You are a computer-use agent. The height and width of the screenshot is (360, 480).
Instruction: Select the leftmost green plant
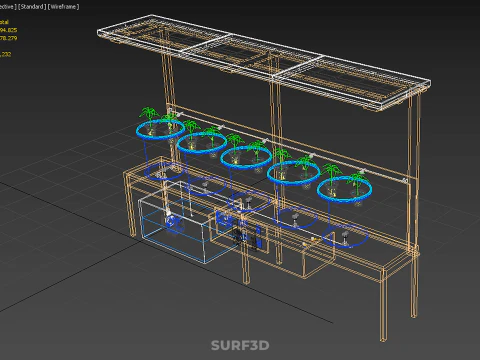tap(149, 118)
